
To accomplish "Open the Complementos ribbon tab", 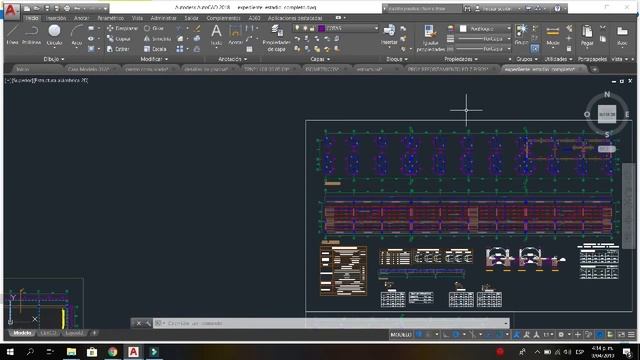I will point(223,18).
